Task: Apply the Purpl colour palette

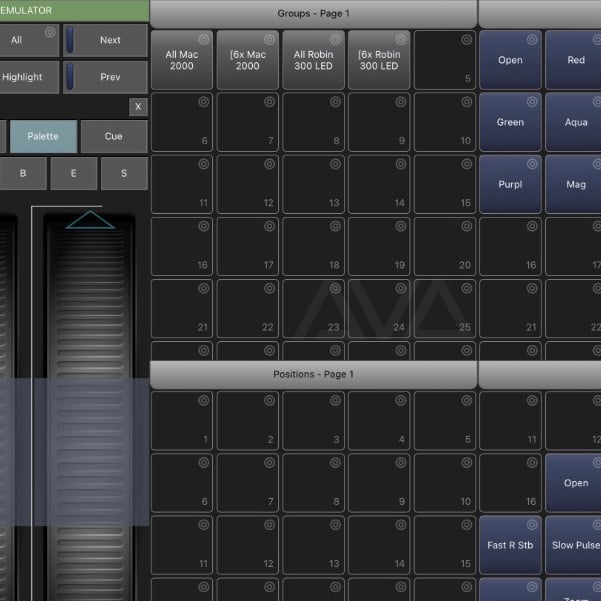Action: pos(510,184)
